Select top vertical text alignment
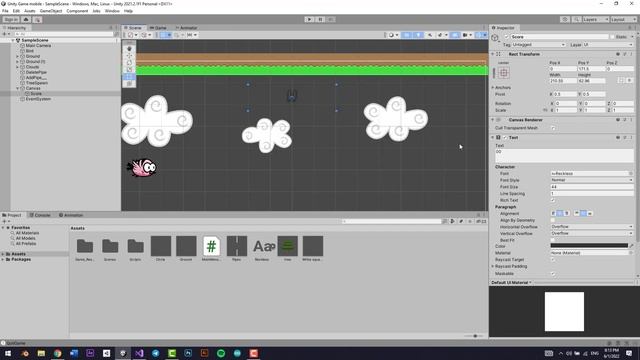The height and width of the screenshot is (360, 640). point(577,213)
